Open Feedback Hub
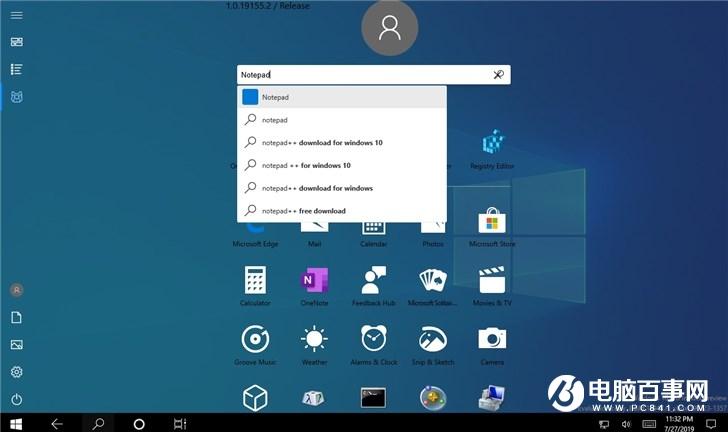Screen dimensions: 728x432 point(374,285)
